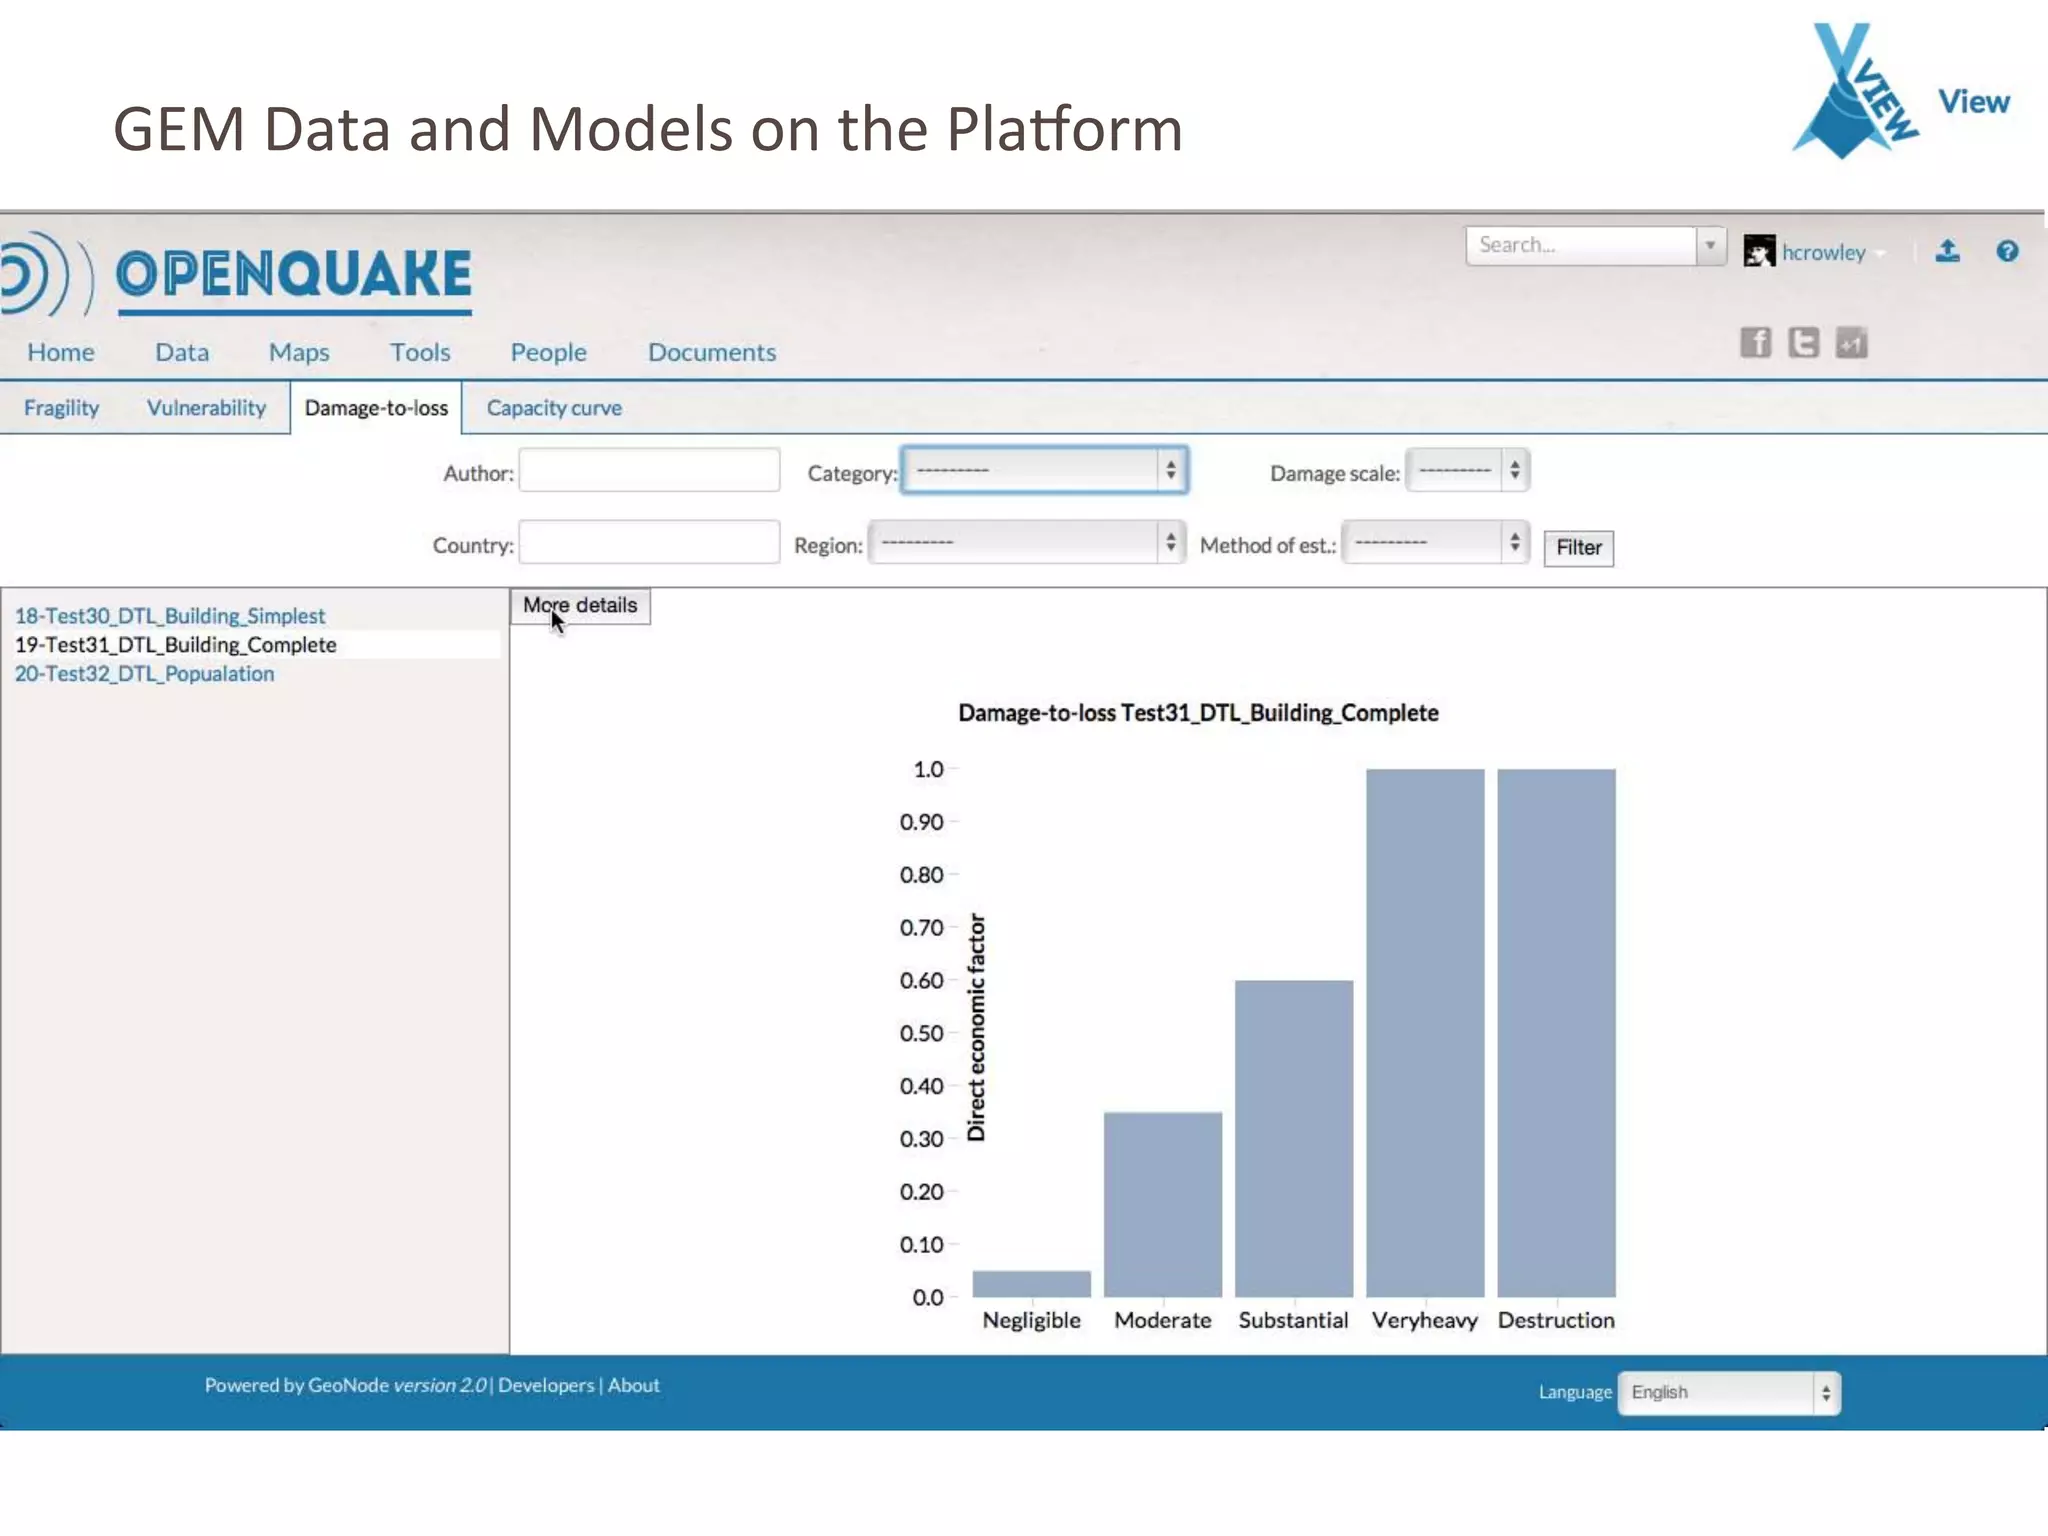Click the Google +1 icon
Screen dimensions: 2048x1536
click(1851, 343)
